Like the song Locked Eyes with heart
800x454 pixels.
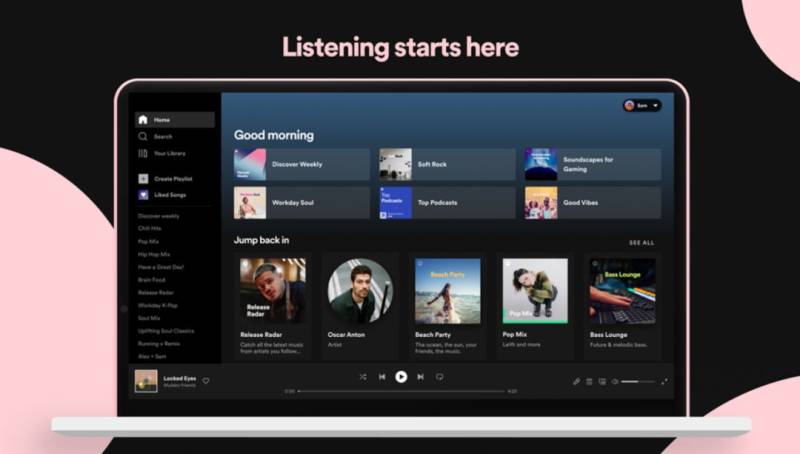pos(206,381)
